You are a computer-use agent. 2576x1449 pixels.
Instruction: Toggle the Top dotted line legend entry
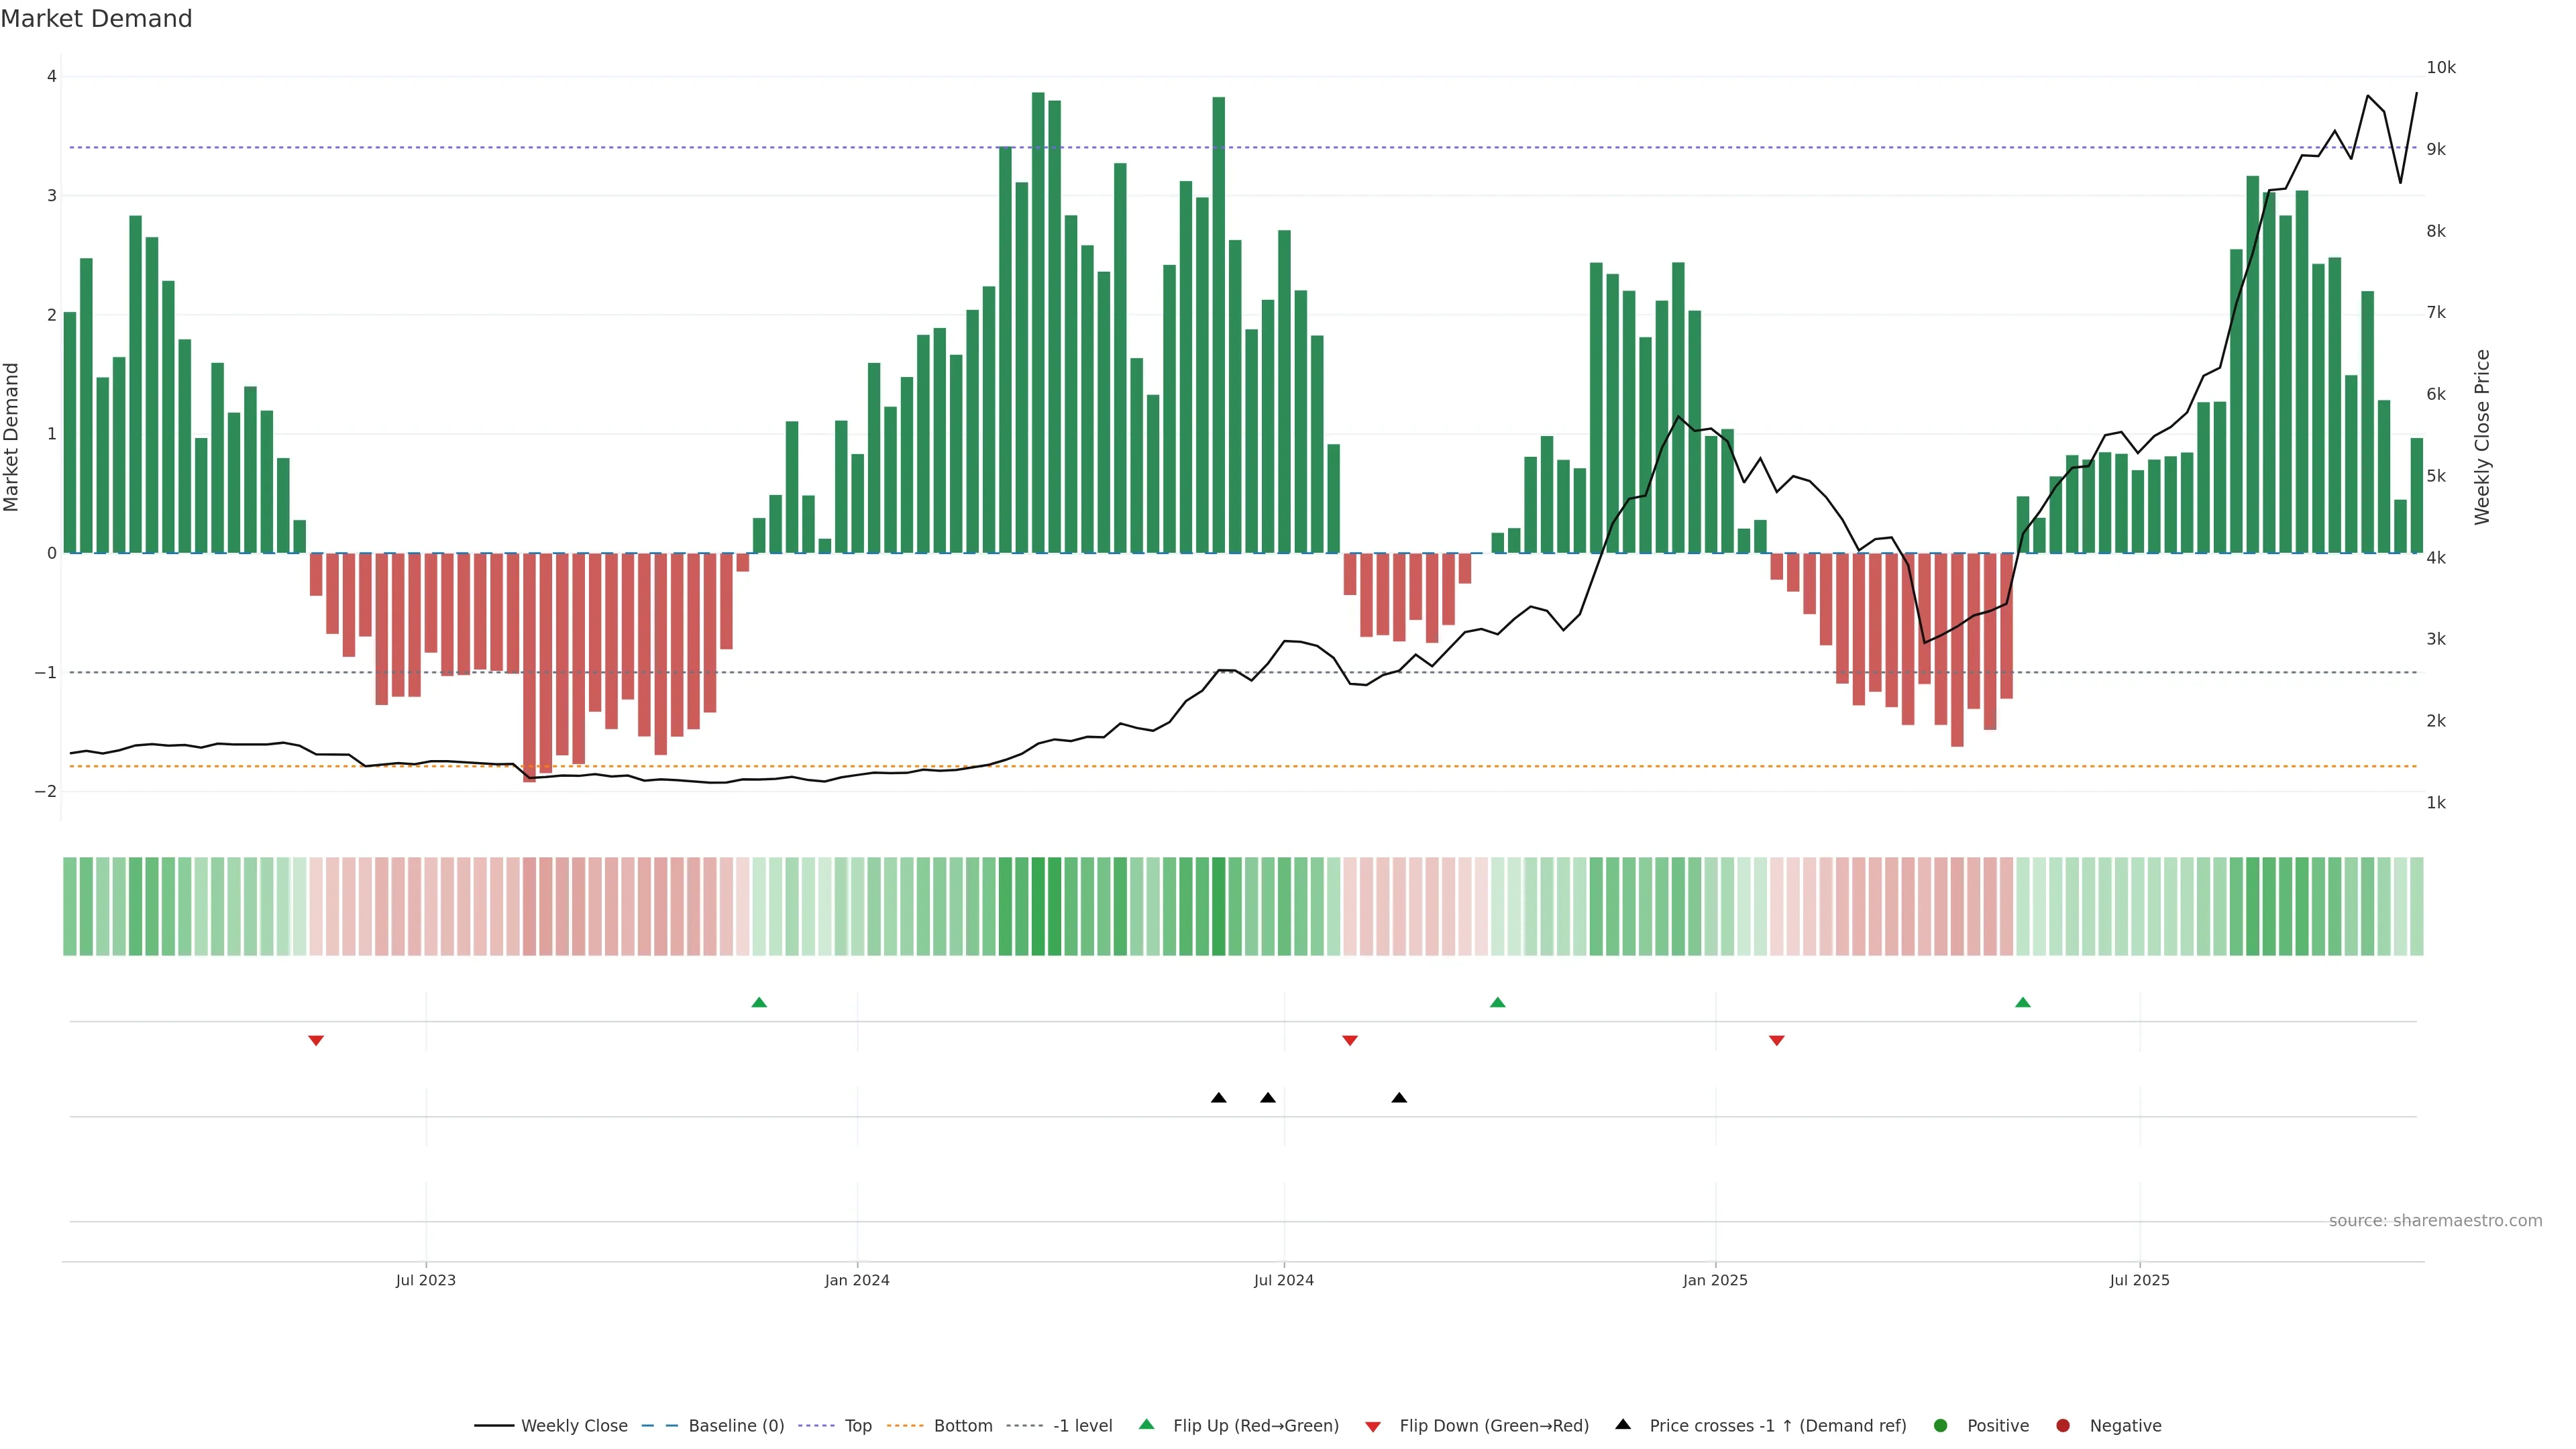(x=858, y=1425)
